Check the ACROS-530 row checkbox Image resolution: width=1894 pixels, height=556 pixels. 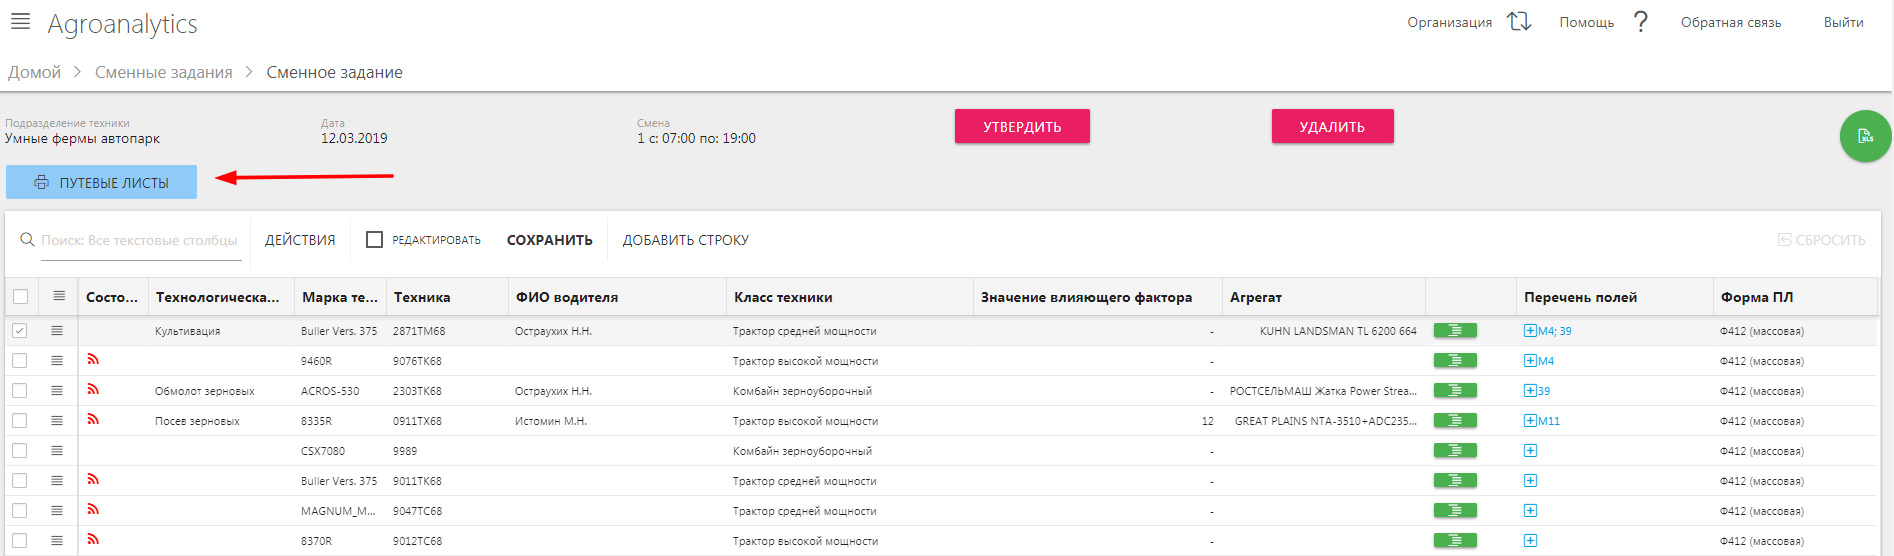[x=20, y=391]
